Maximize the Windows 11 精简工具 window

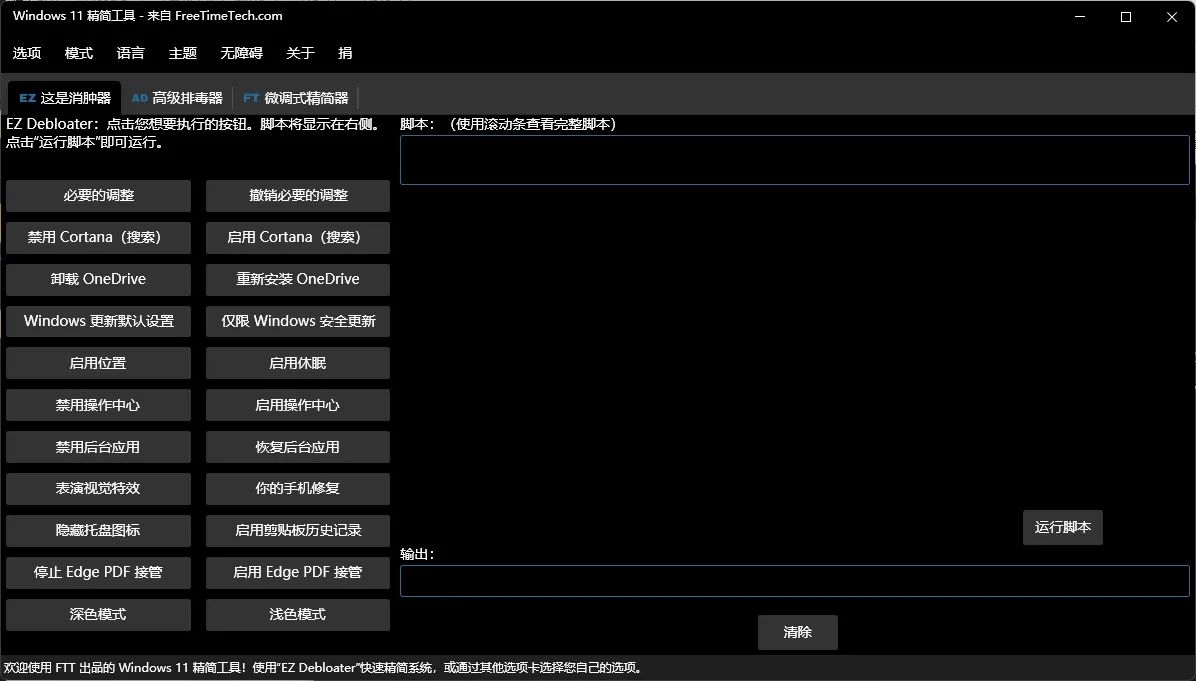[x=1126, y=17]
